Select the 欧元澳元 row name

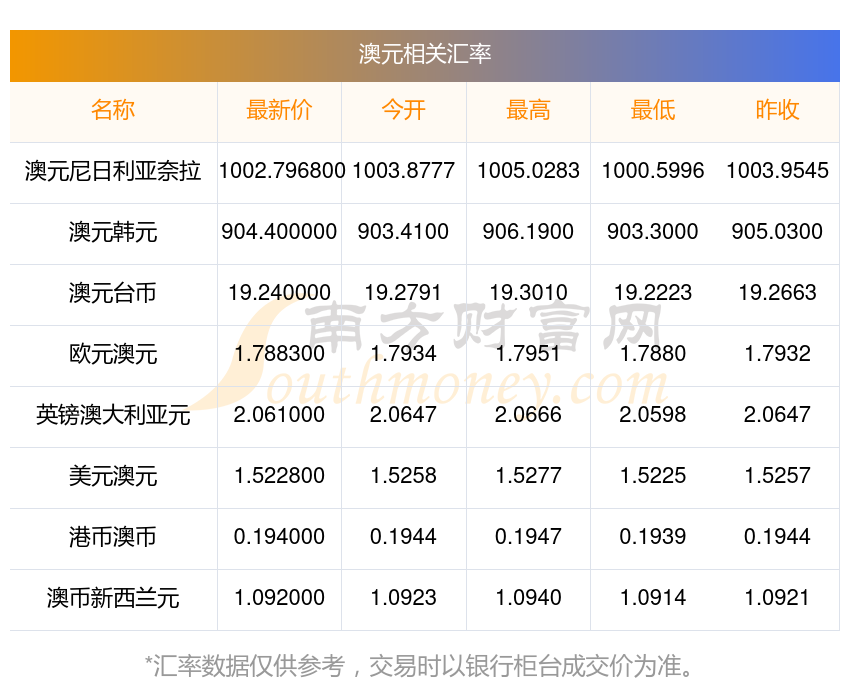coord(113,354)
